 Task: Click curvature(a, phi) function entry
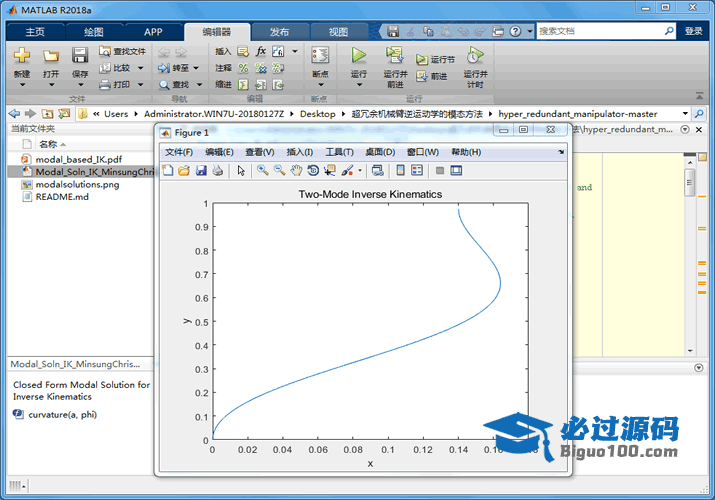click(x=62, y=414)
